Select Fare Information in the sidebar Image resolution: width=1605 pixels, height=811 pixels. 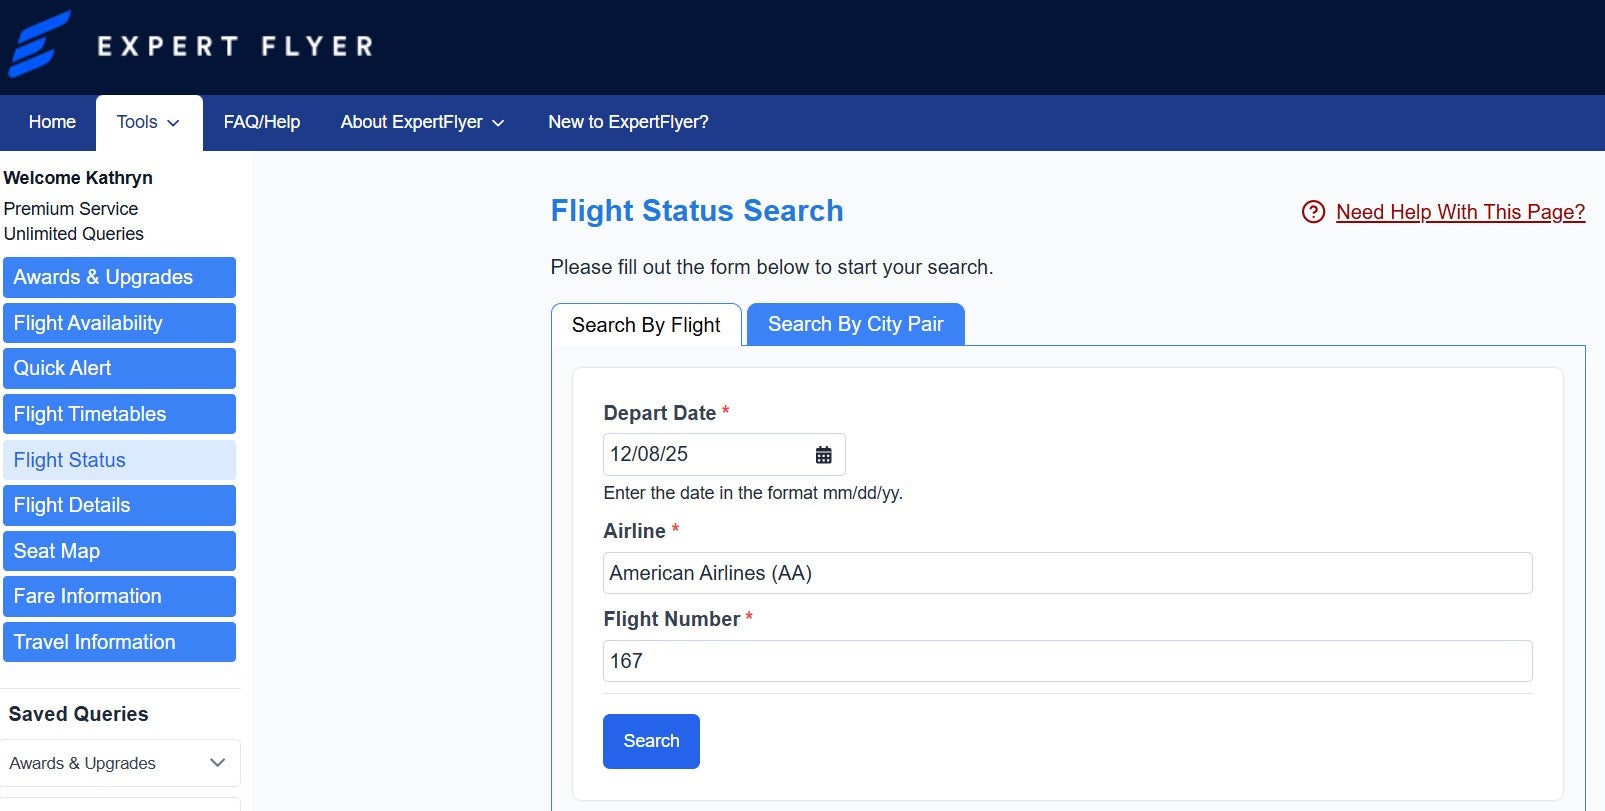[119, 596]
